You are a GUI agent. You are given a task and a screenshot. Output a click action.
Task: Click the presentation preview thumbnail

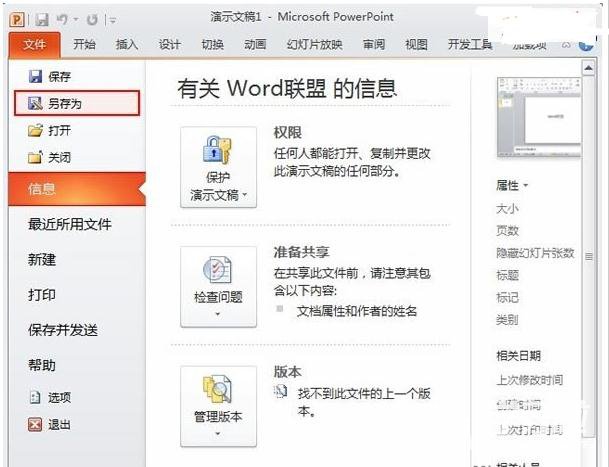(539, 118)
